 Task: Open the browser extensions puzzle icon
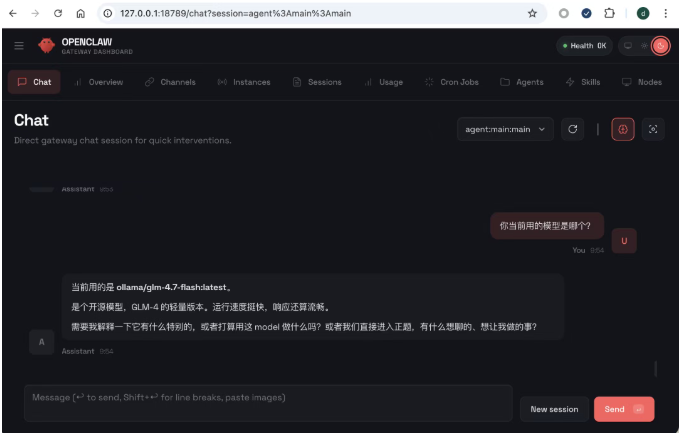pos(609,14)
